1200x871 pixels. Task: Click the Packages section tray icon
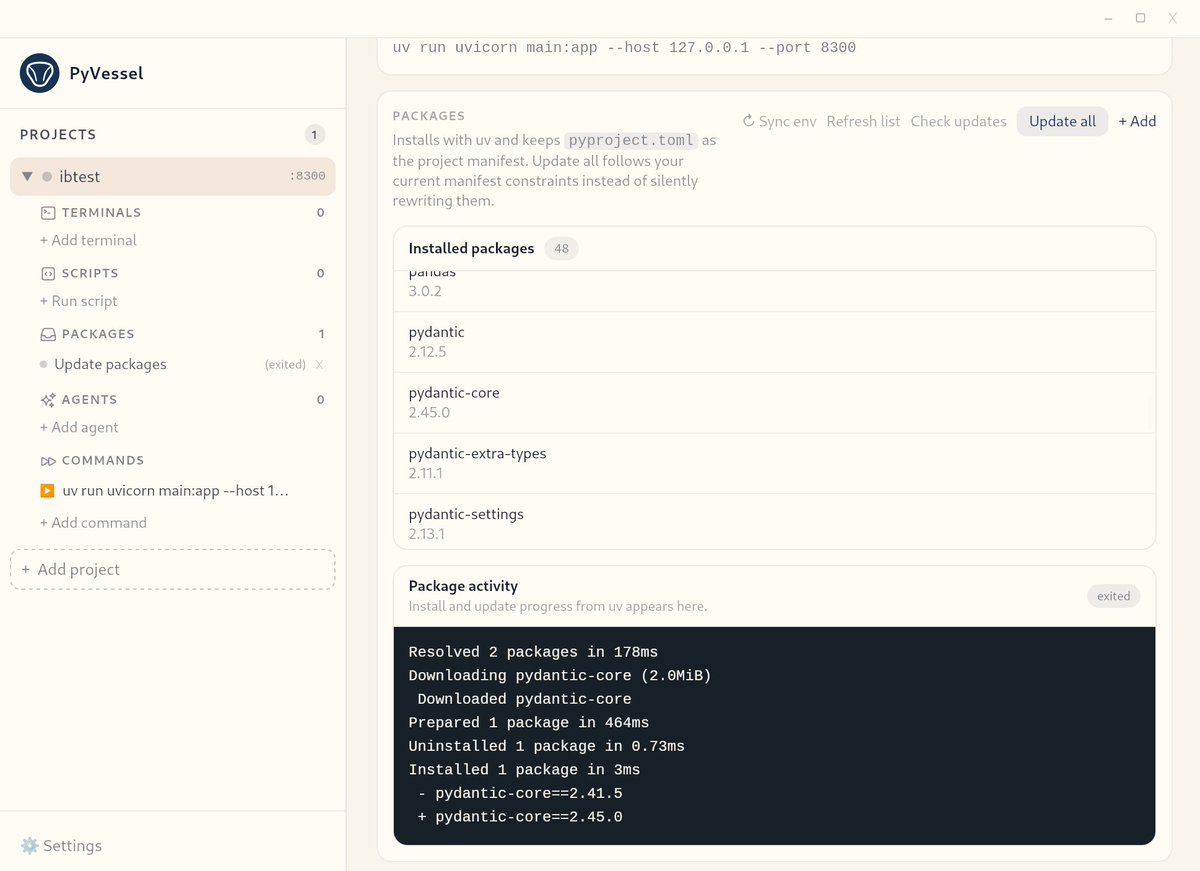point(47,334)
